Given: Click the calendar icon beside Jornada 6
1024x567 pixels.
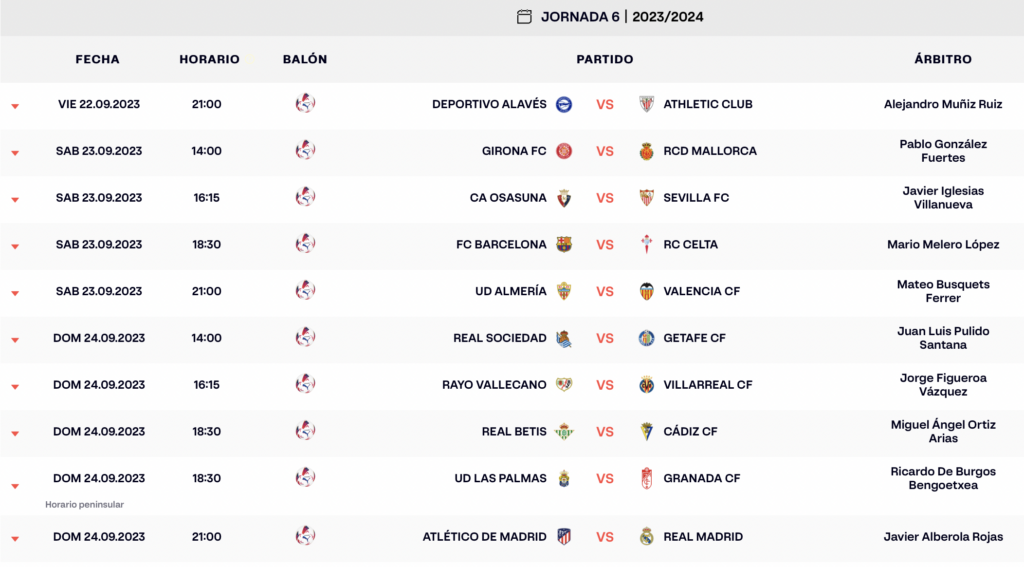Looking at the screenshot, I should pyautogui.click(x=524, y=17).
